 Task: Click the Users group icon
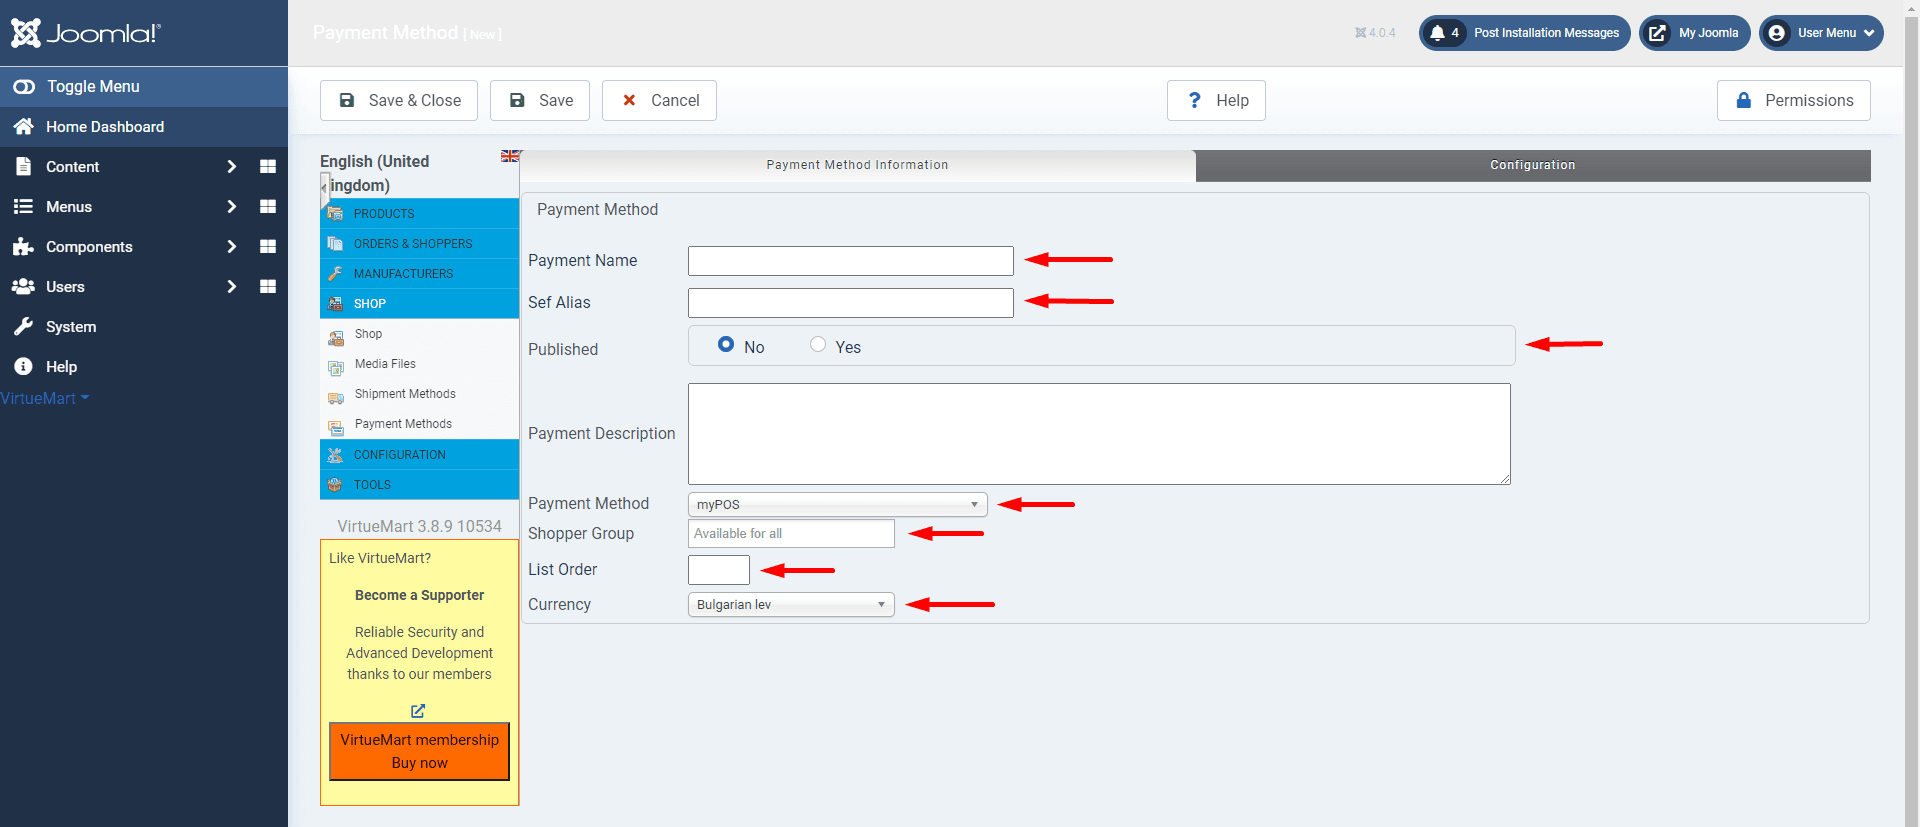pyautogui.click(x=24, y=287)
